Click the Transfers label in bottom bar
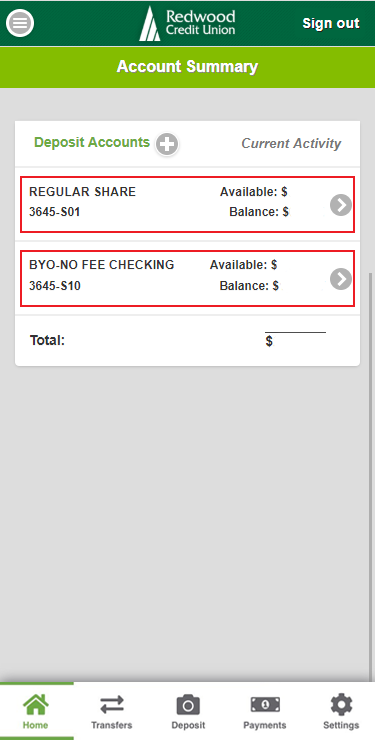The width and height of the screenshot is (375, 740). click(112, 725)
